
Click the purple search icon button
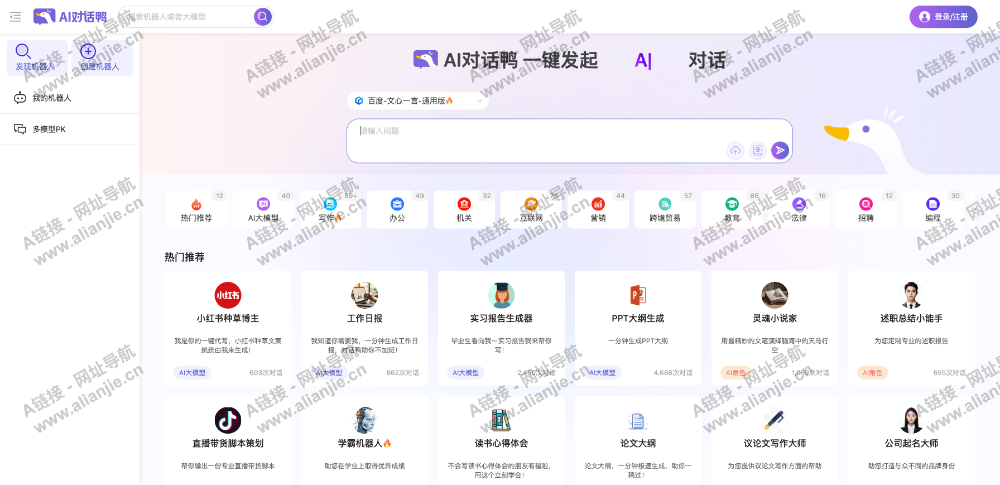pyautogui.click(x=262, y=16)
